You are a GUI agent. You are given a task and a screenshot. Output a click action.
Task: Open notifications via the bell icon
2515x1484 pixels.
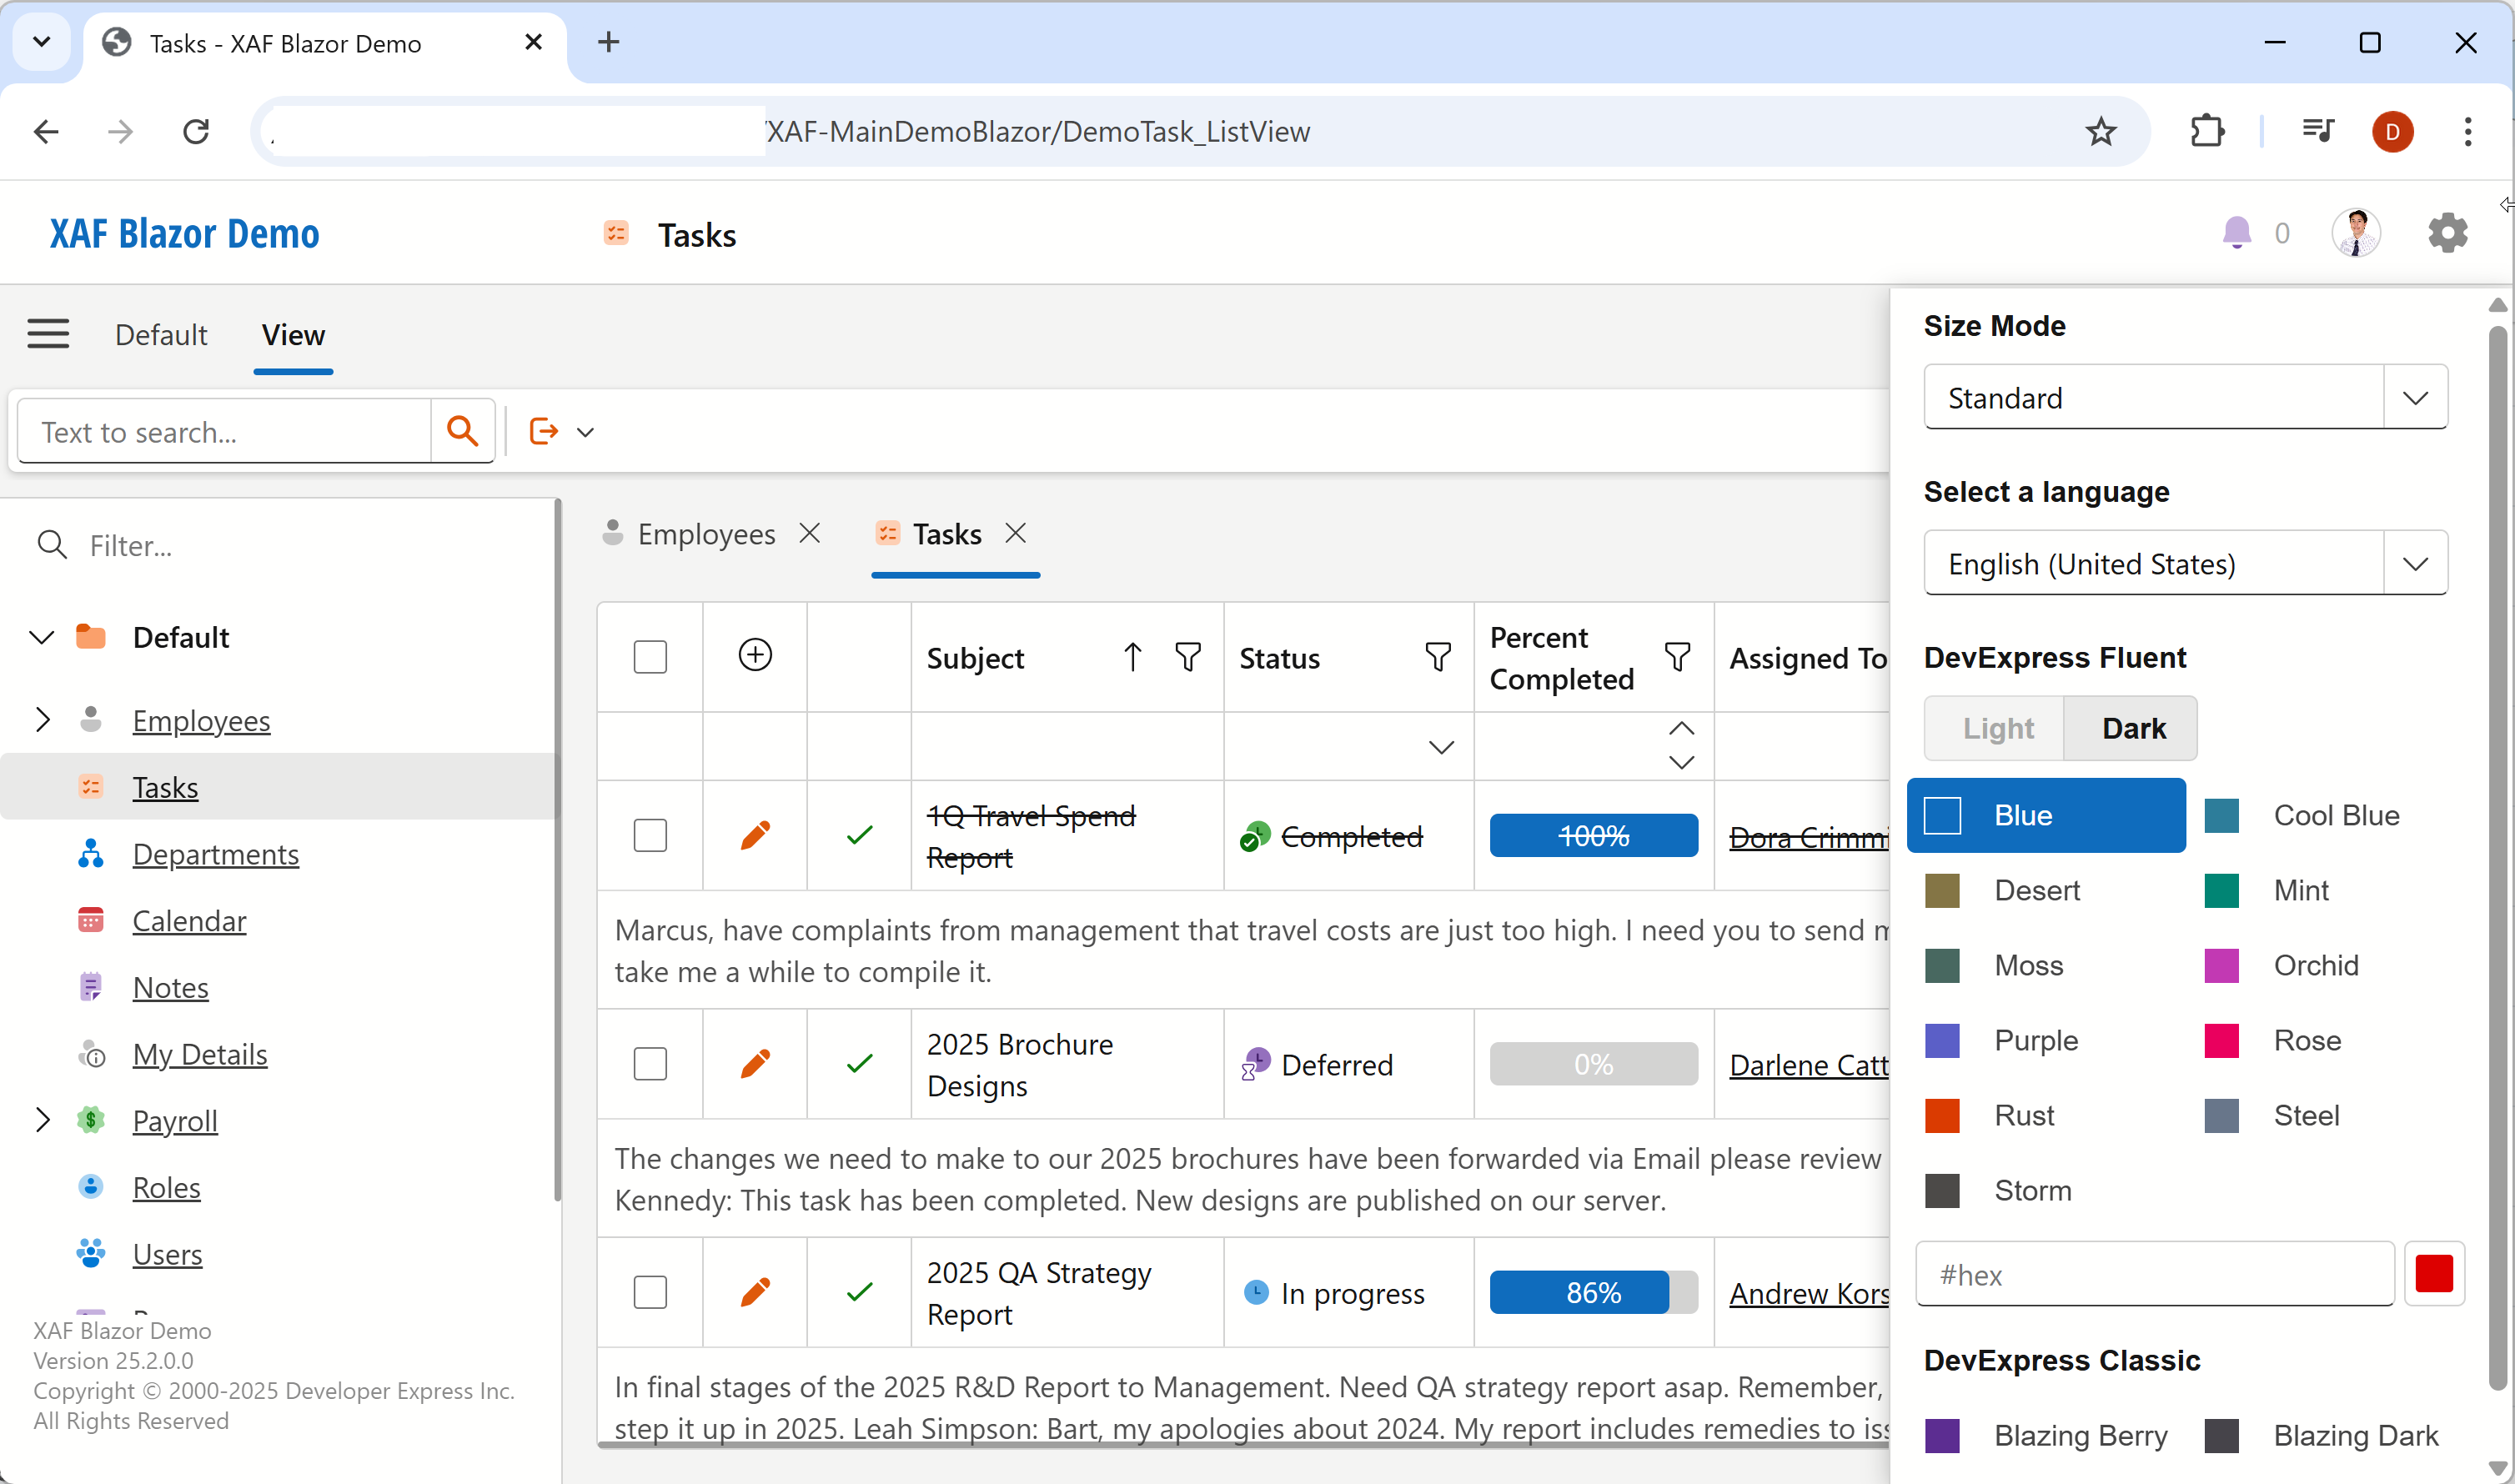2238,232
